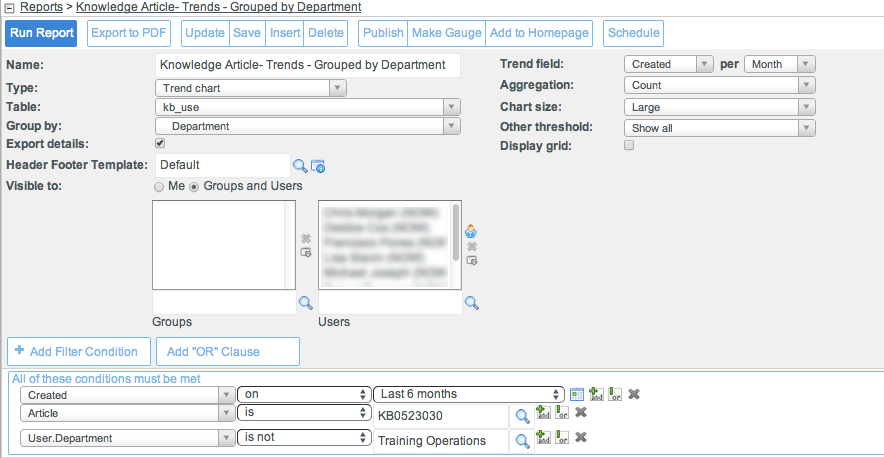Image resolution: width=884 pixels, height=458 pixels.
Task: Click Export to PDF button
Action: [129, 33]
